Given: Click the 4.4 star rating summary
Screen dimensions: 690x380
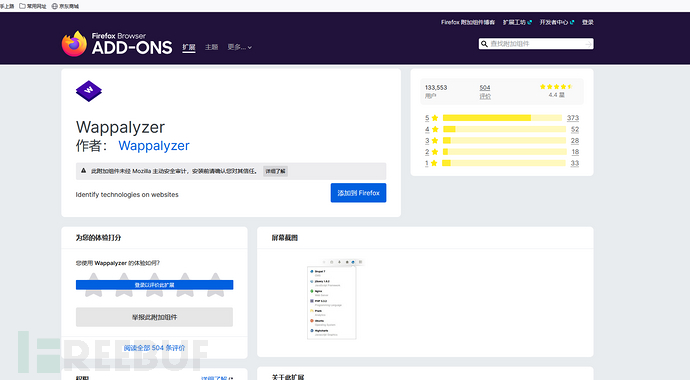Looking at the screenshot, I should [x=556, y=91].
